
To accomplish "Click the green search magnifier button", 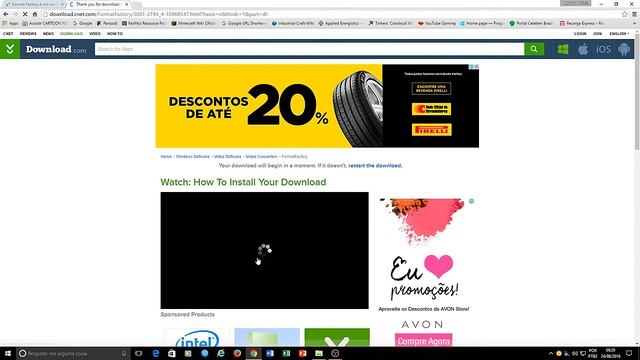I will 534,49.
